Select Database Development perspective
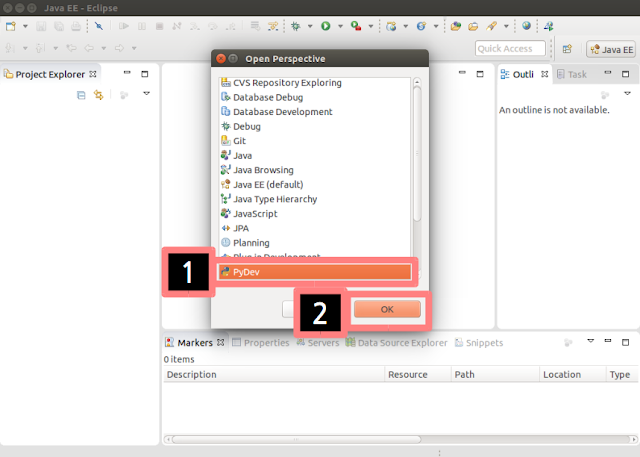The image size is (640, 457). coord(315,112)
